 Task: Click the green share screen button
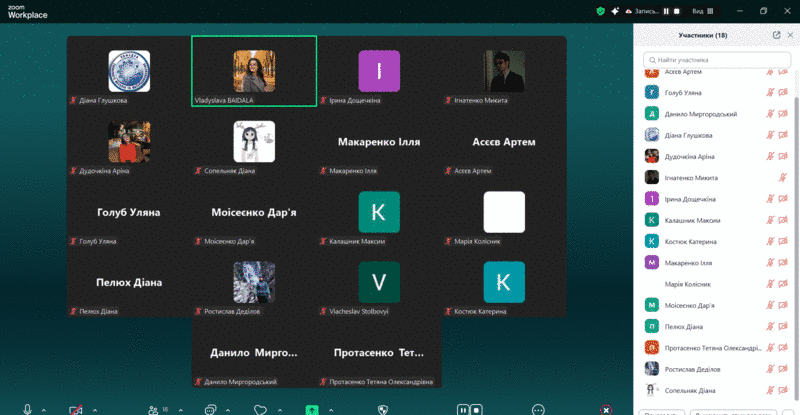coord(312,408)
